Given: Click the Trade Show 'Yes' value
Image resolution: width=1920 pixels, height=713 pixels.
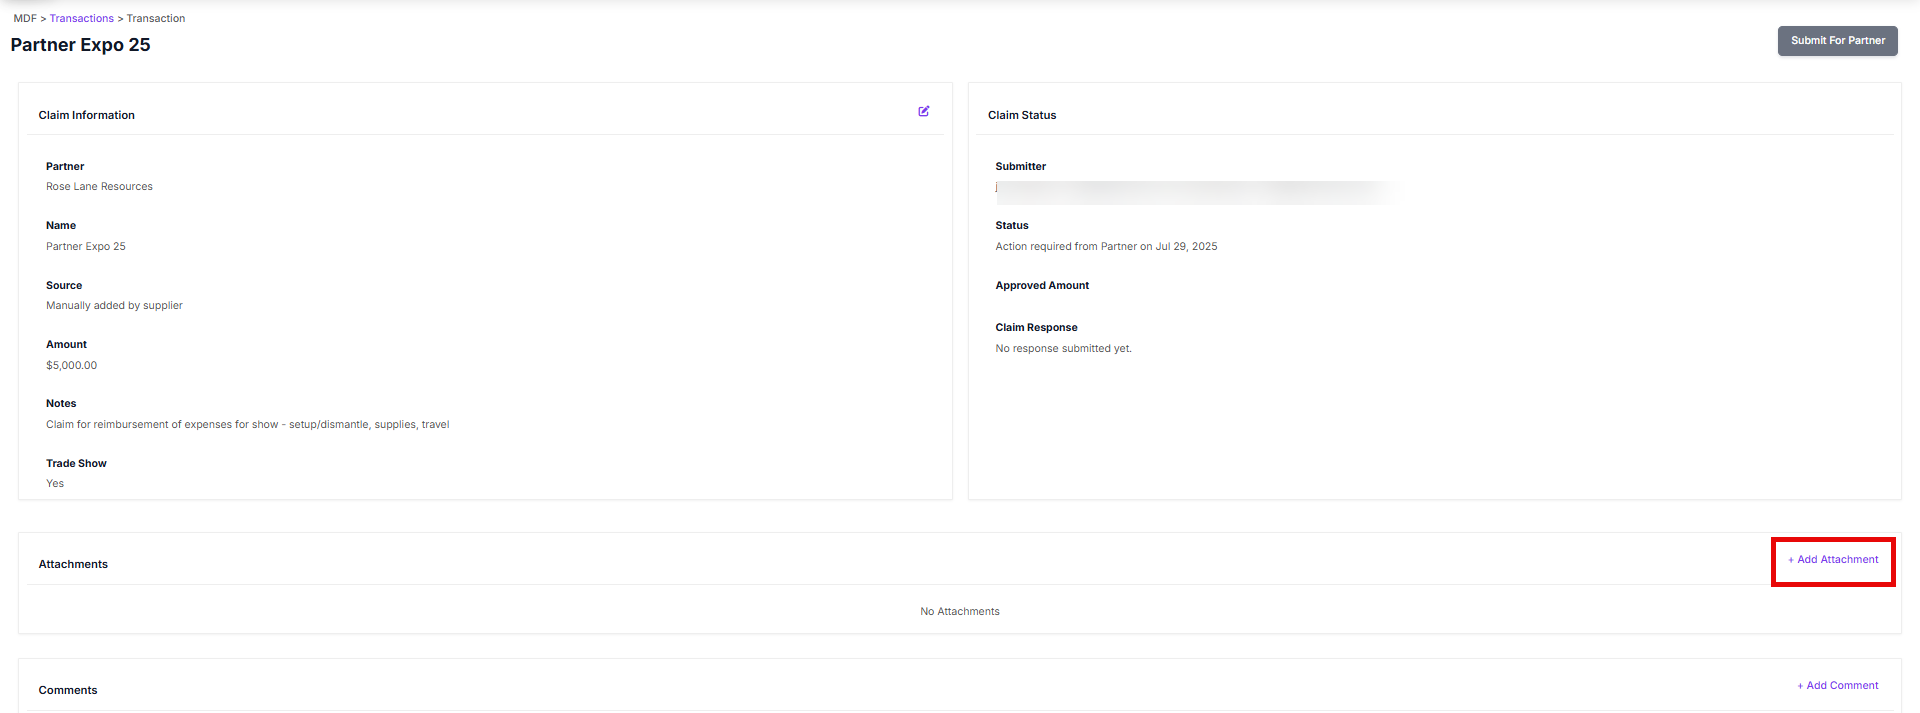Looking at the screenshot, I should (x=55, y=484).
